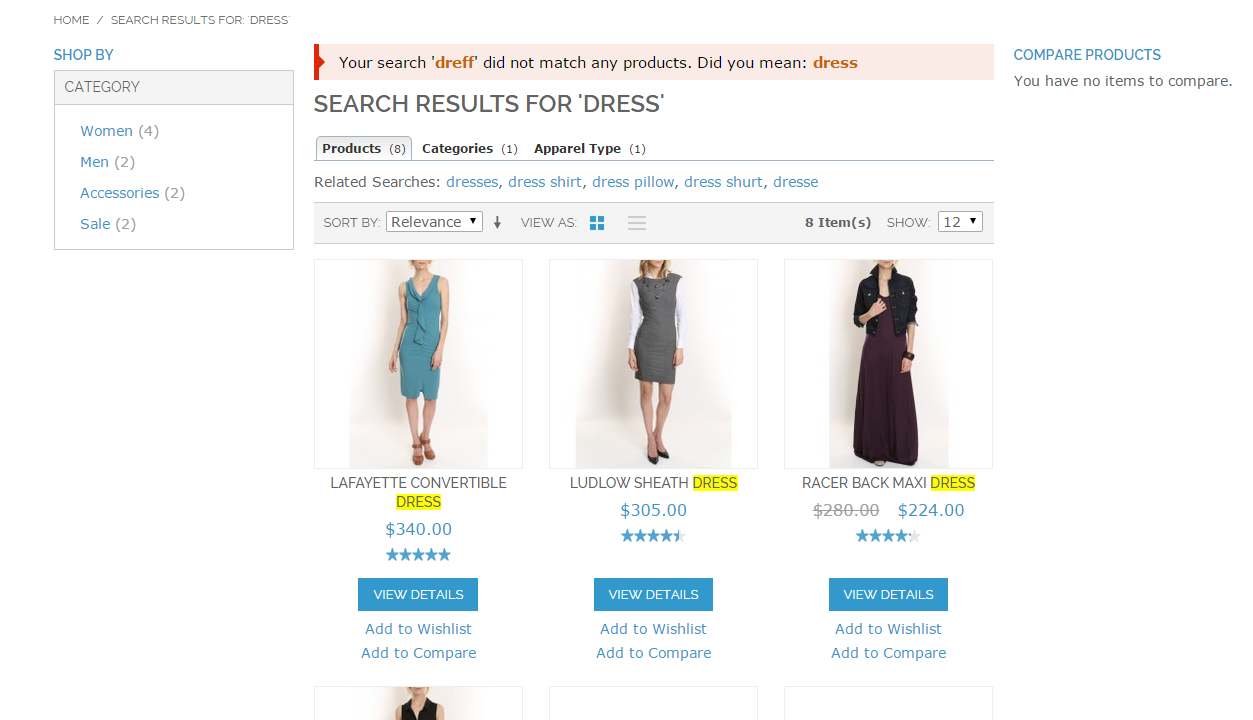Add Ludlow Sheath Dress to Compare
The width and height of the screenshot is (1253, 720).
(653, 653)
